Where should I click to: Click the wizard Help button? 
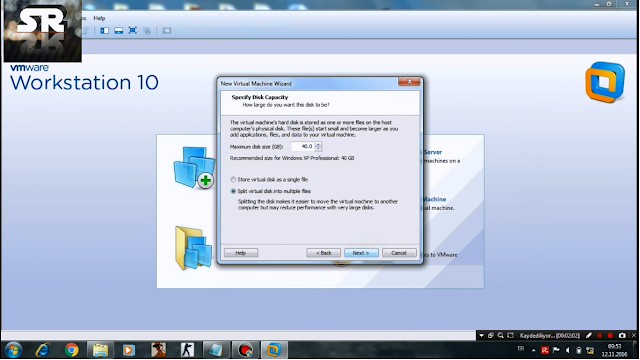click(x=241, y=253)
